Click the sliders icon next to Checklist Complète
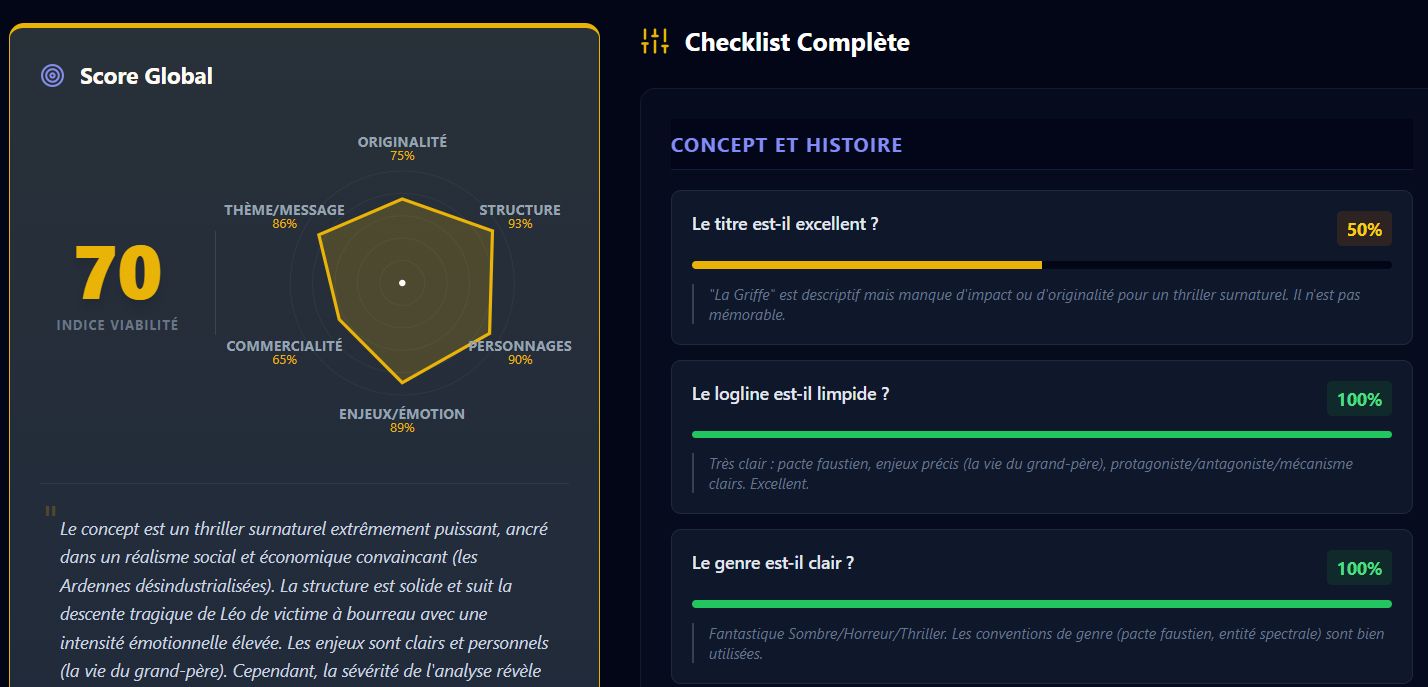The width and height of the screenshot is (1428, 687). click(653, 42)
